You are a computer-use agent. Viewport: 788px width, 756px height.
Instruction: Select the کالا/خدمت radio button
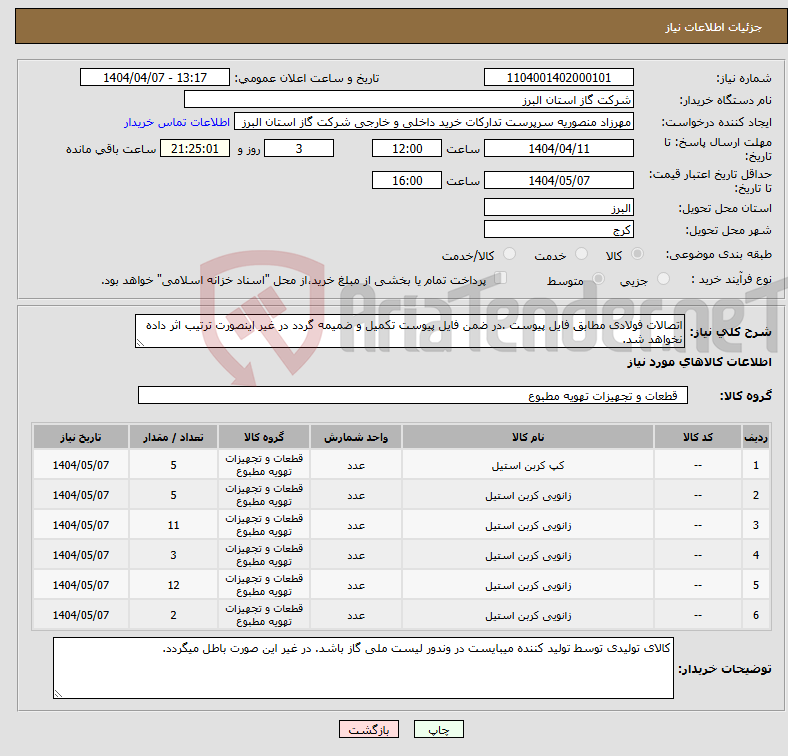(509, 254)
